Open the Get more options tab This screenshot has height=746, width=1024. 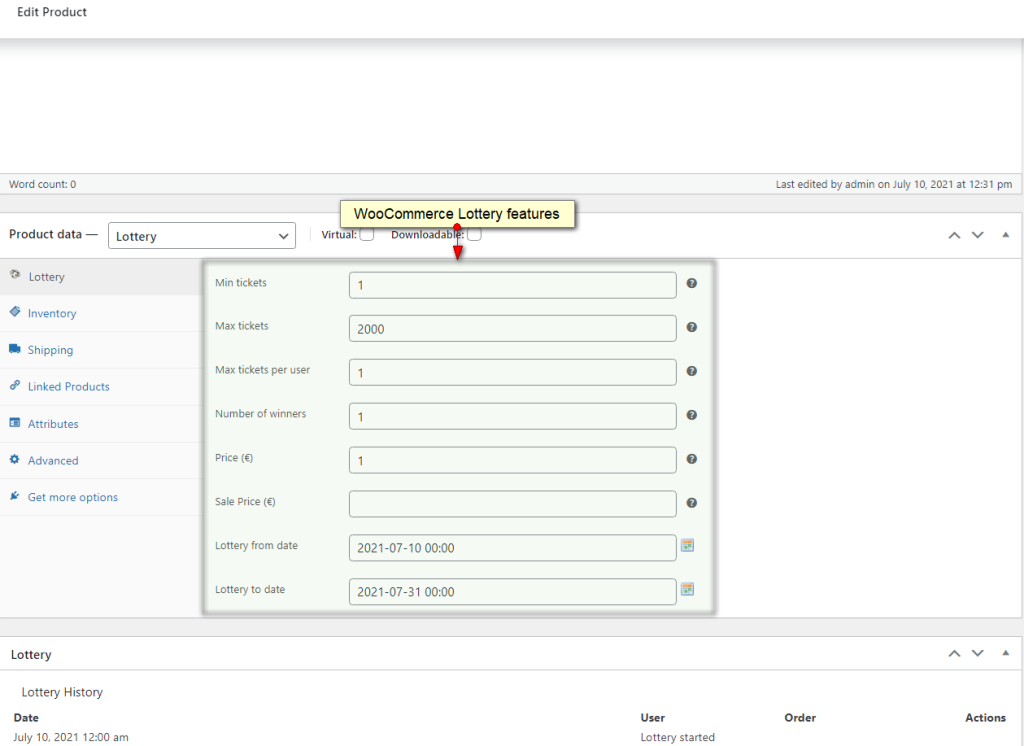pos(101,497)
